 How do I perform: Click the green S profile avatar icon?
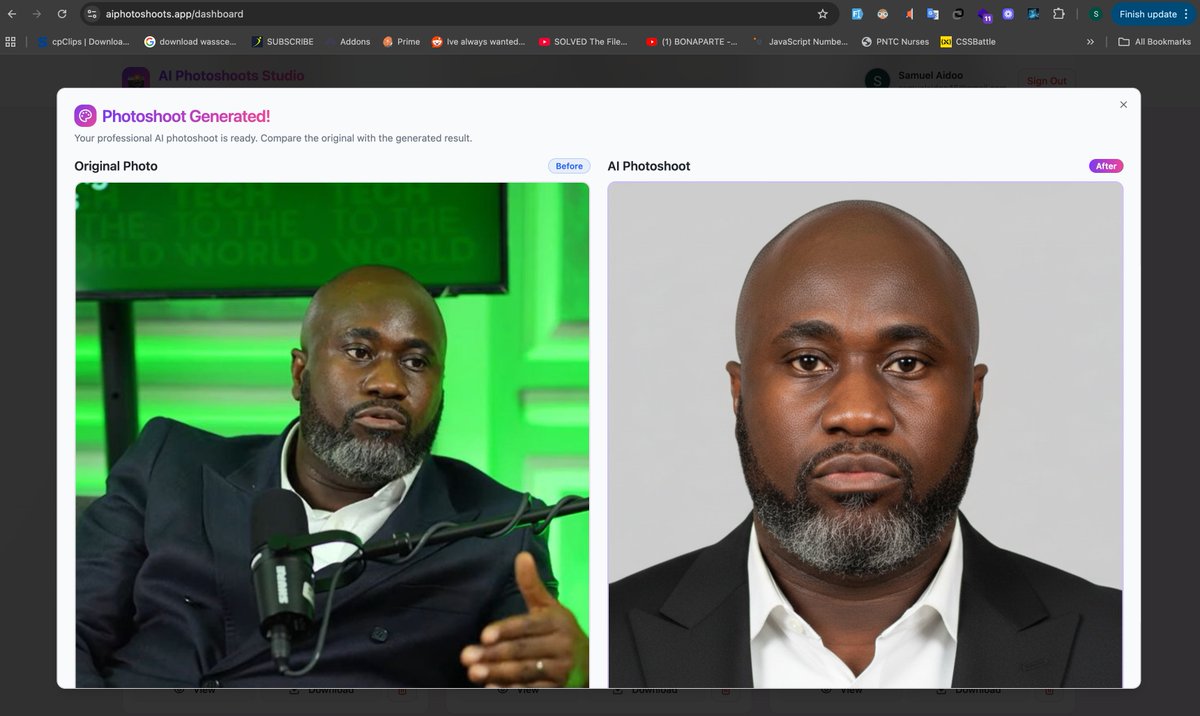tap(1097, 14)
